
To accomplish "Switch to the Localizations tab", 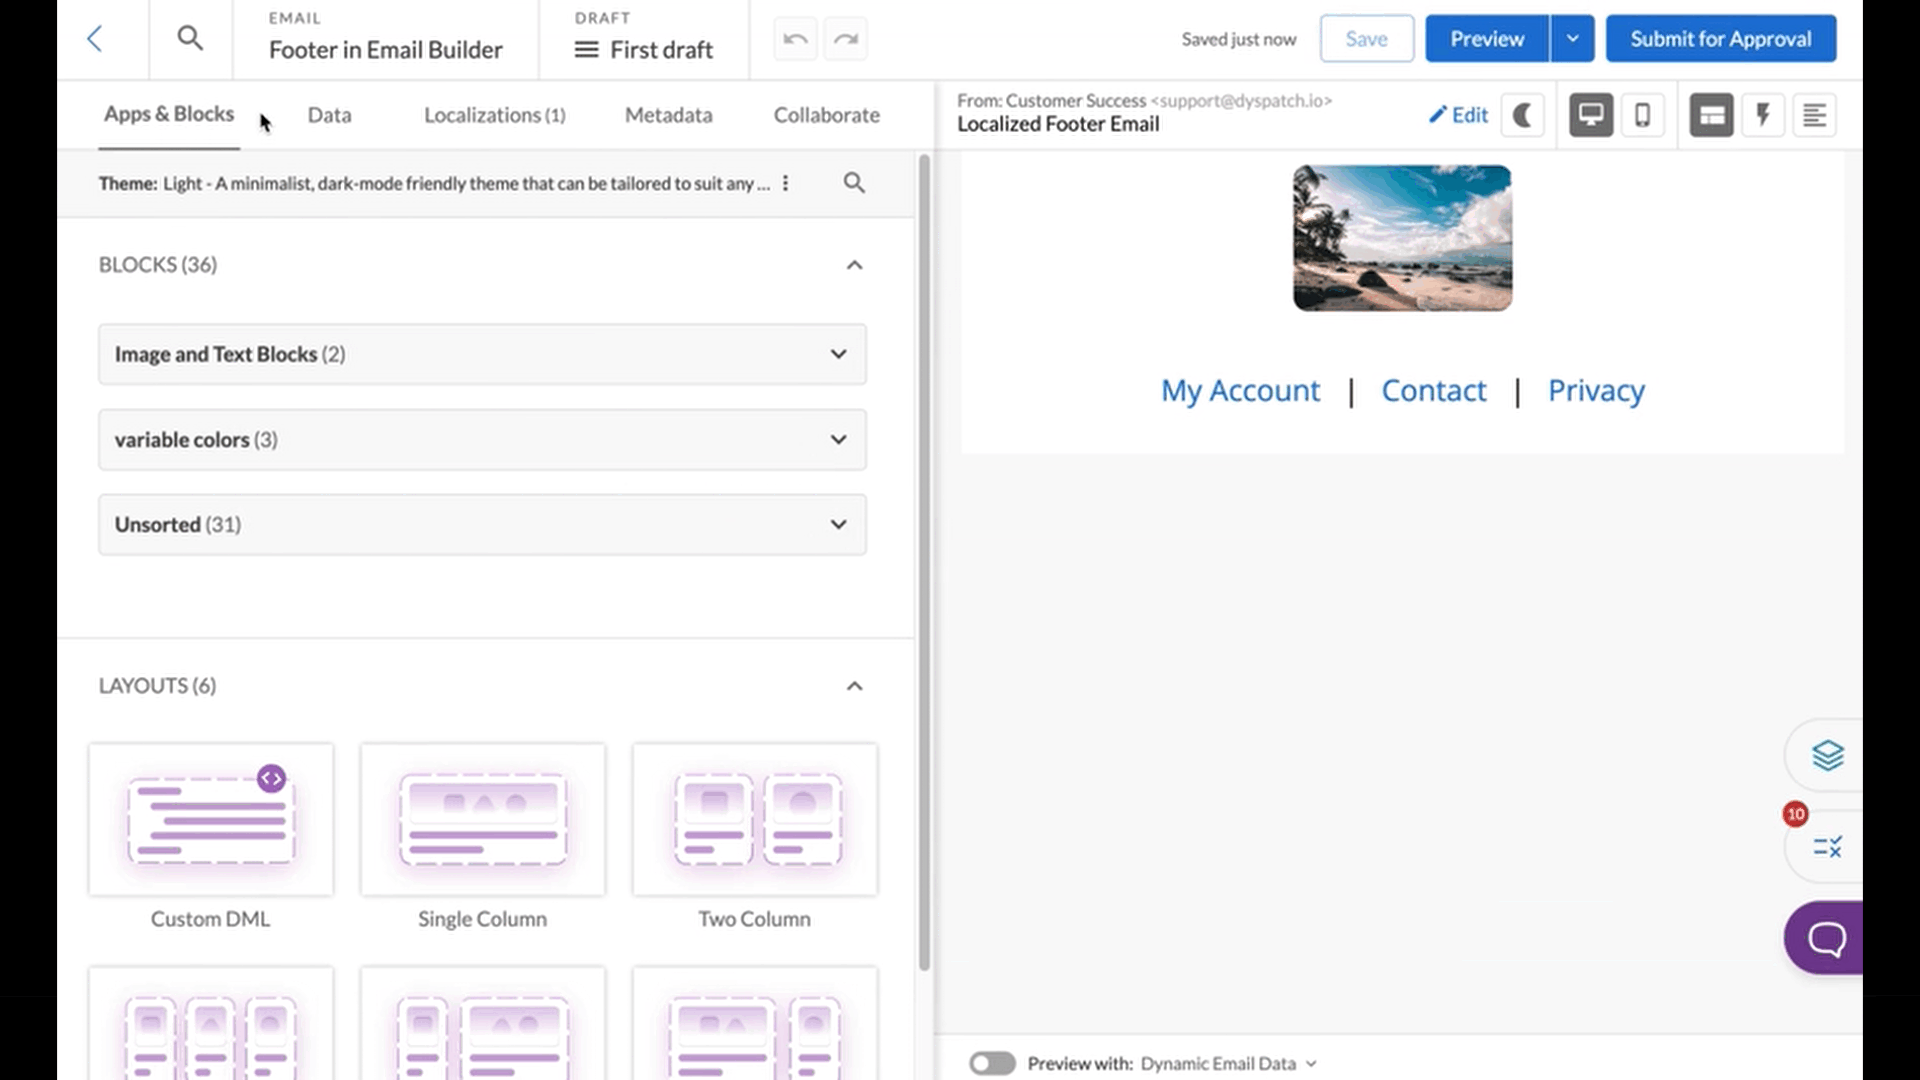I will click(493, 115).
